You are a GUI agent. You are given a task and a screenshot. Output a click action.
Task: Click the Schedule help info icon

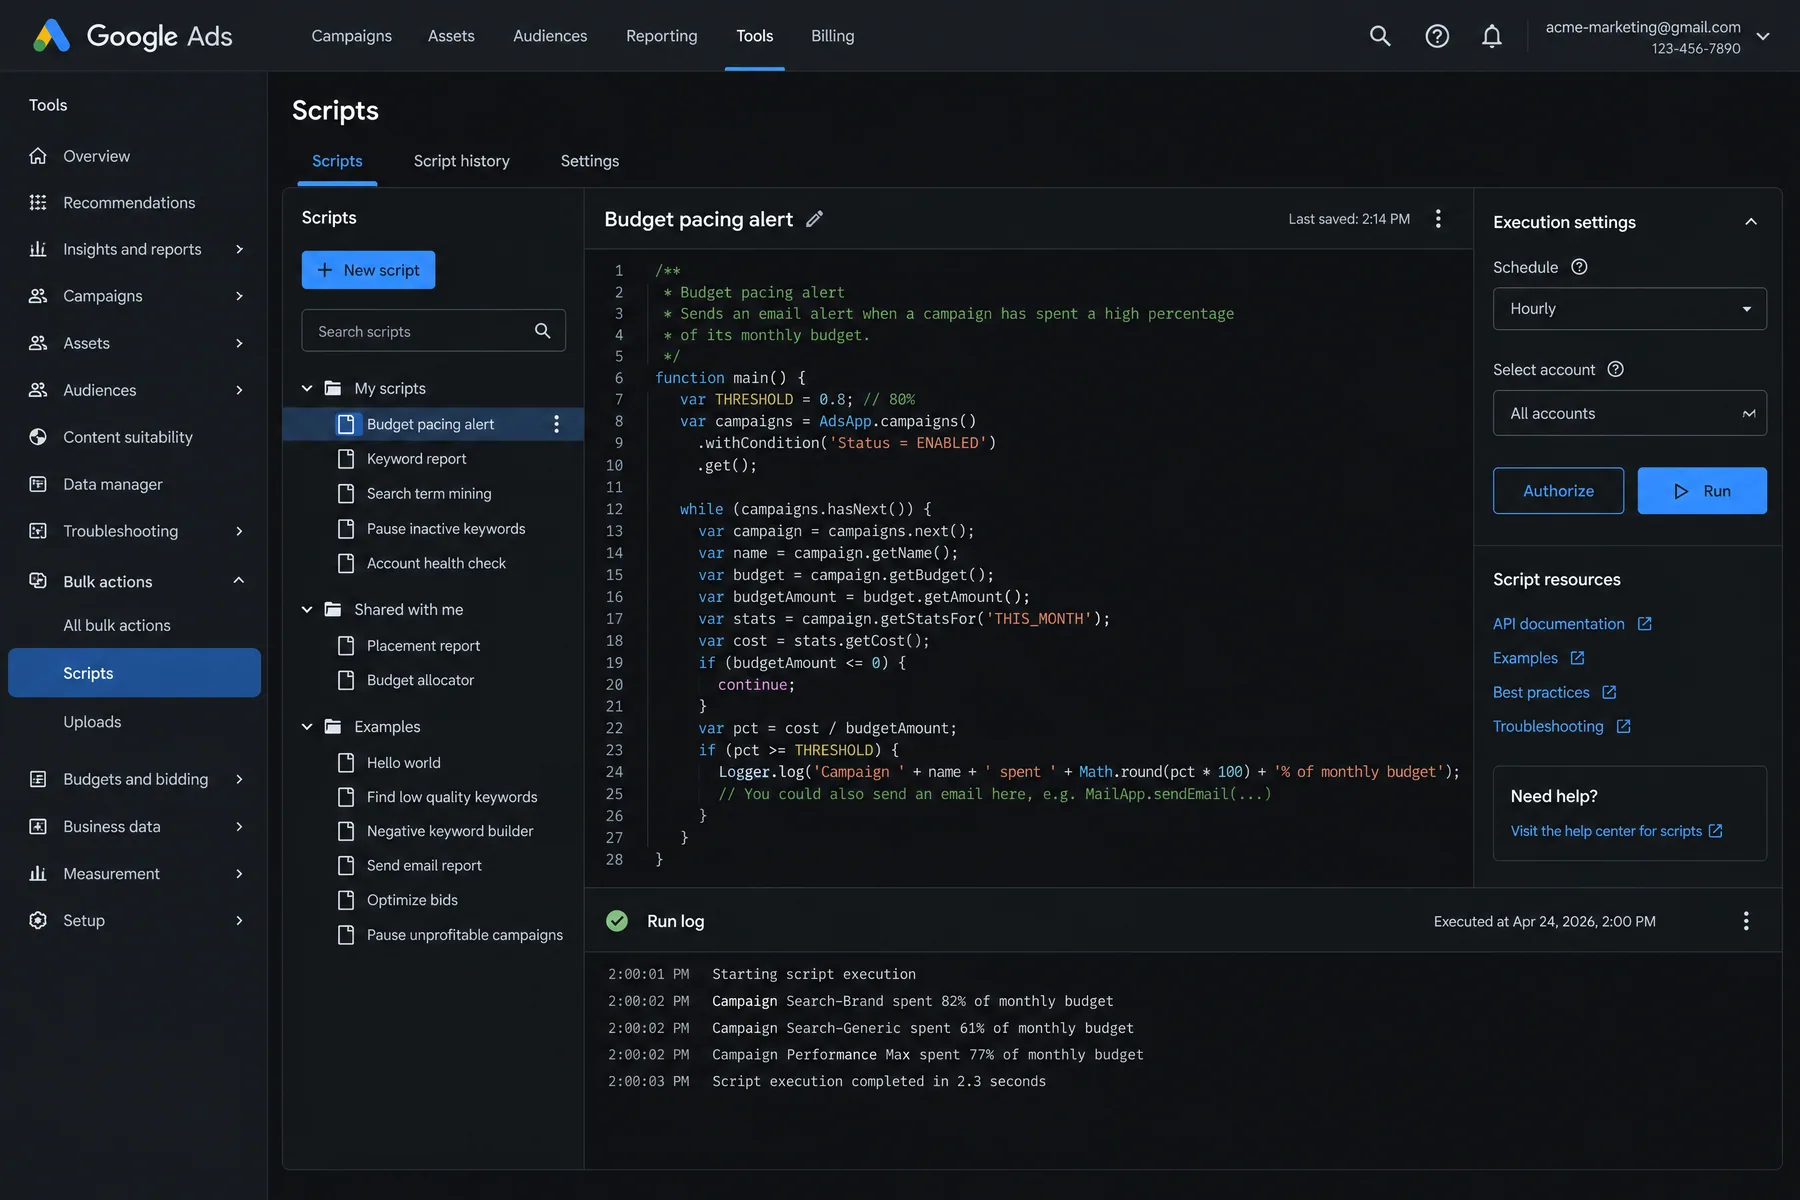tap(1580, 267)
